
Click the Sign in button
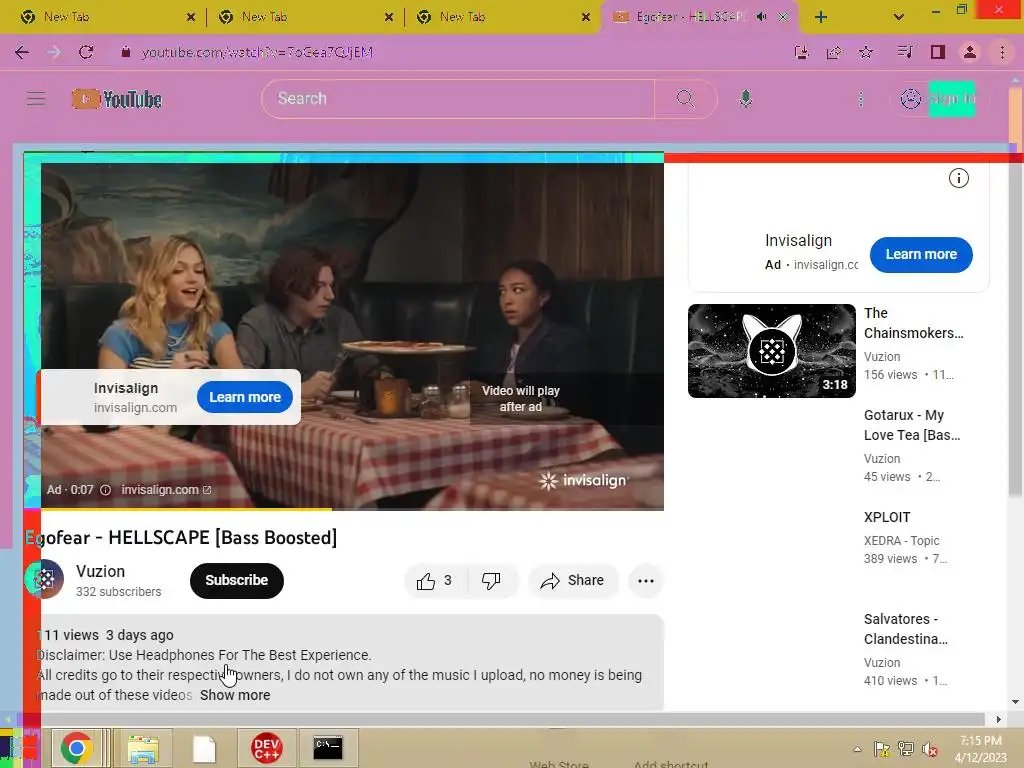pyautogui.click(x=940, y=99)
